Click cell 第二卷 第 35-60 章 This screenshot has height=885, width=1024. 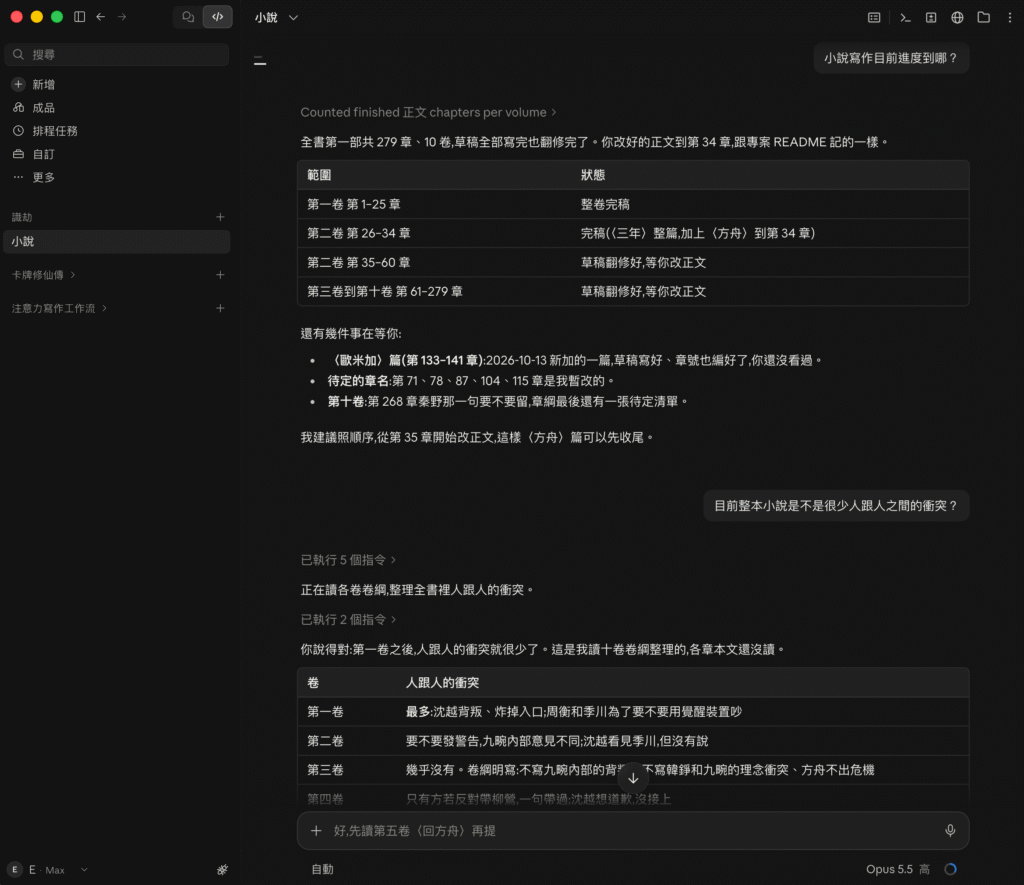pyautogui.click(x=359, y=263)
